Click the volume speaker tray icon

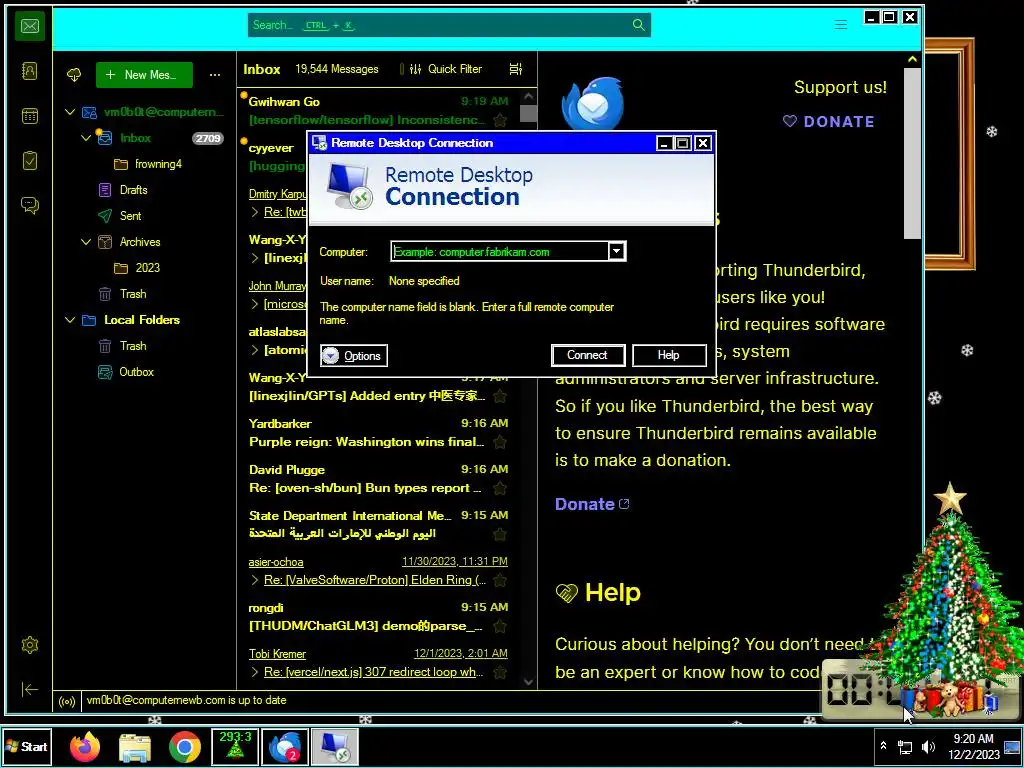[x=928, y=747]
